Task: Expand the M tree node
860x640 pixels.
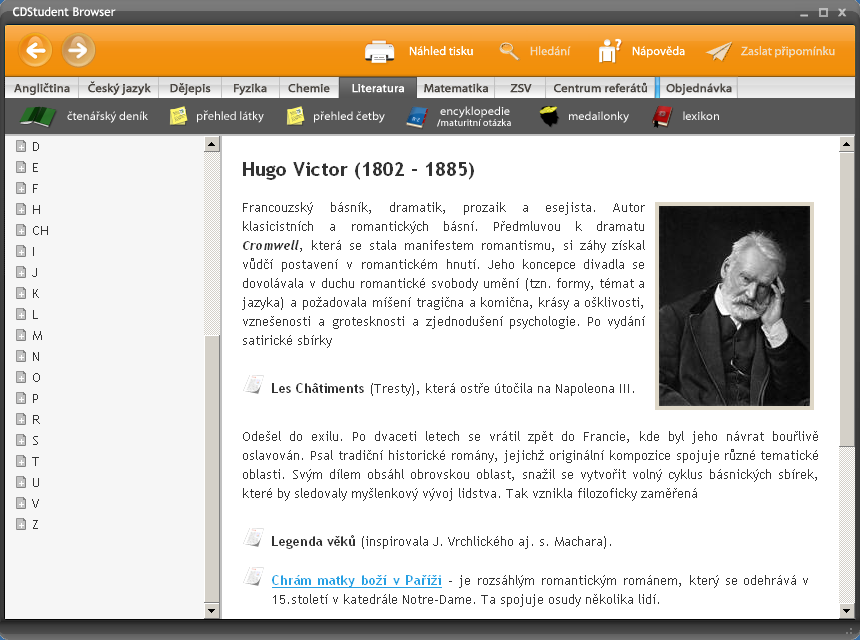Action: coord(21,336)
